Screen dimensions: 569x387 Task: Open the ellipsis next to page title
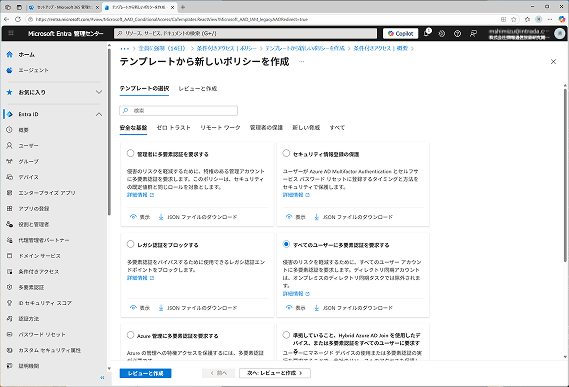[302, 62]
